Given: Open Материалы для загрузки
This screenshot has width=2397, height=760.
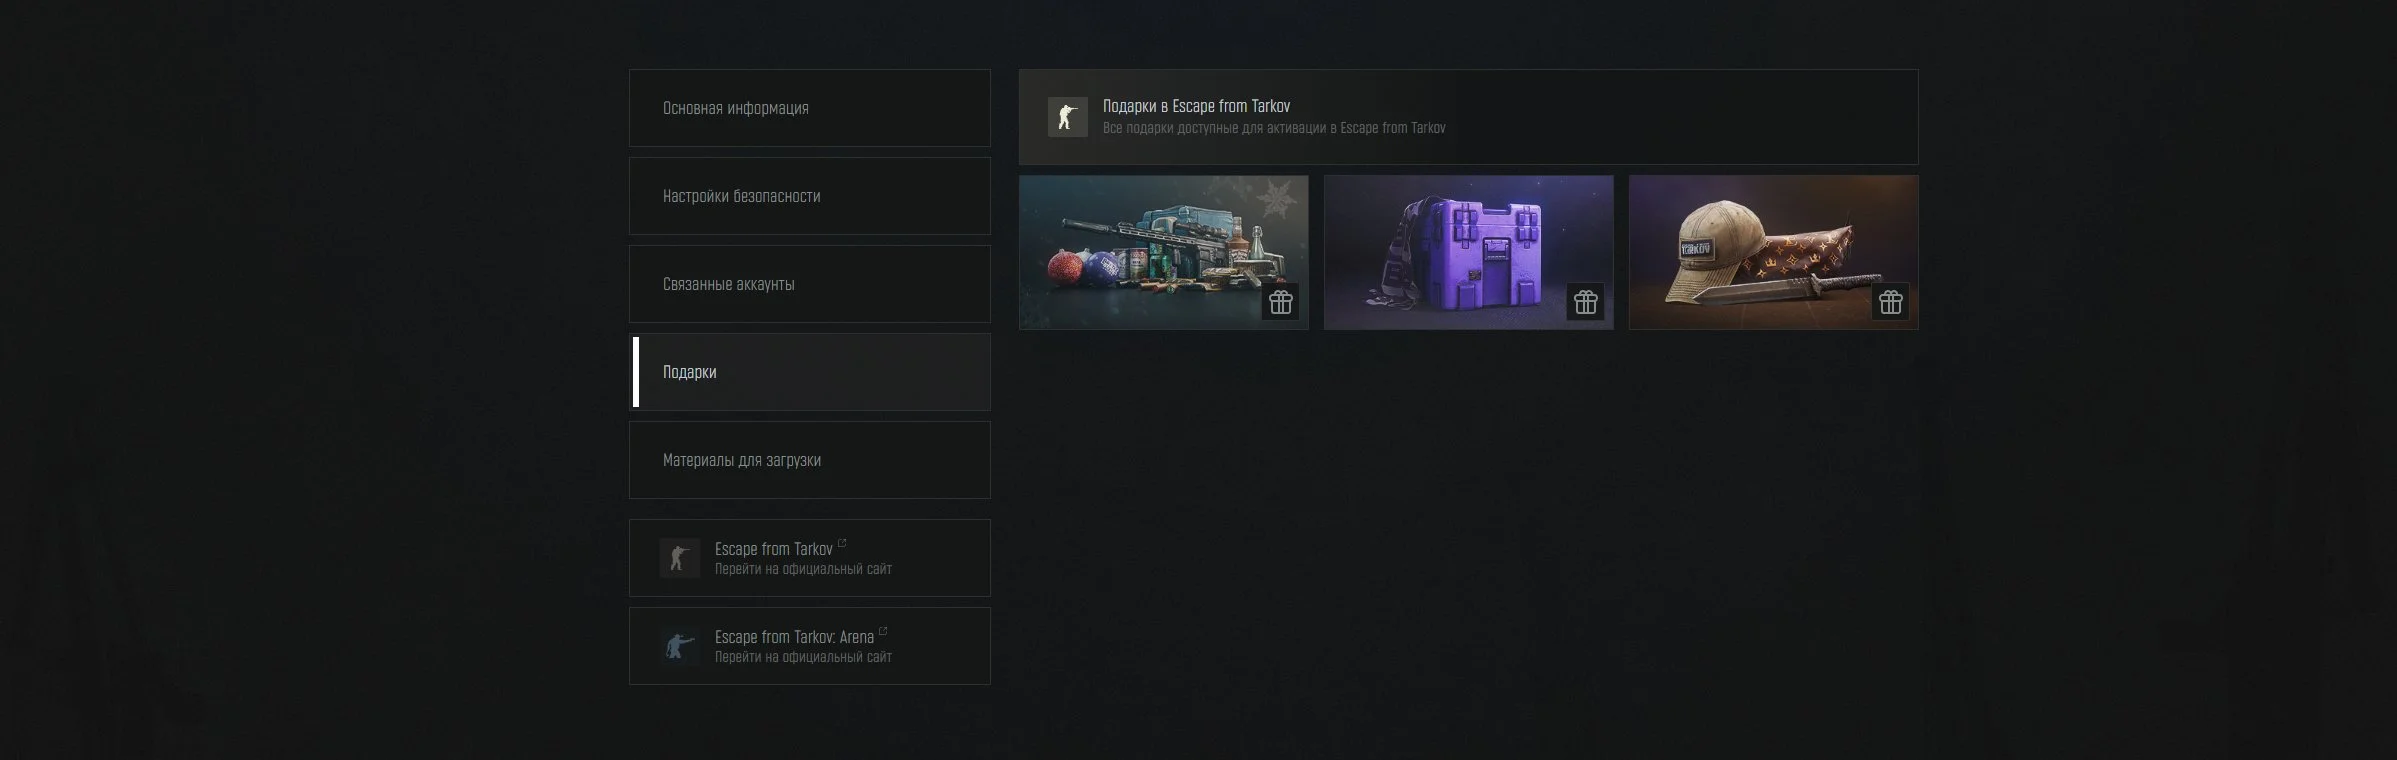Looking at the screenshot, I should tap(809, 460).
